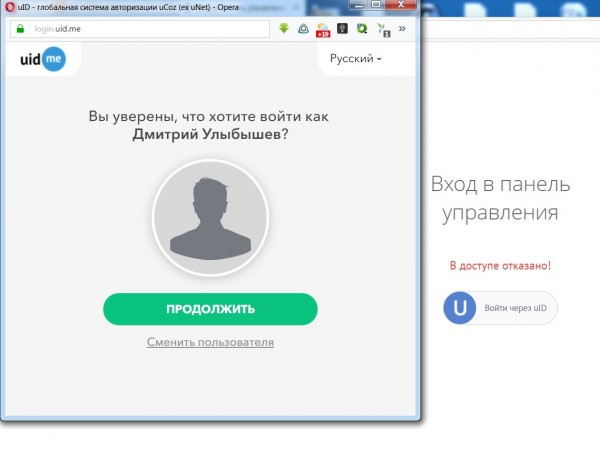Image resolution: width=600 pixels, height=460 pixels.
Task: Click the user avatar placeholder
Action: tap(210, 217)
